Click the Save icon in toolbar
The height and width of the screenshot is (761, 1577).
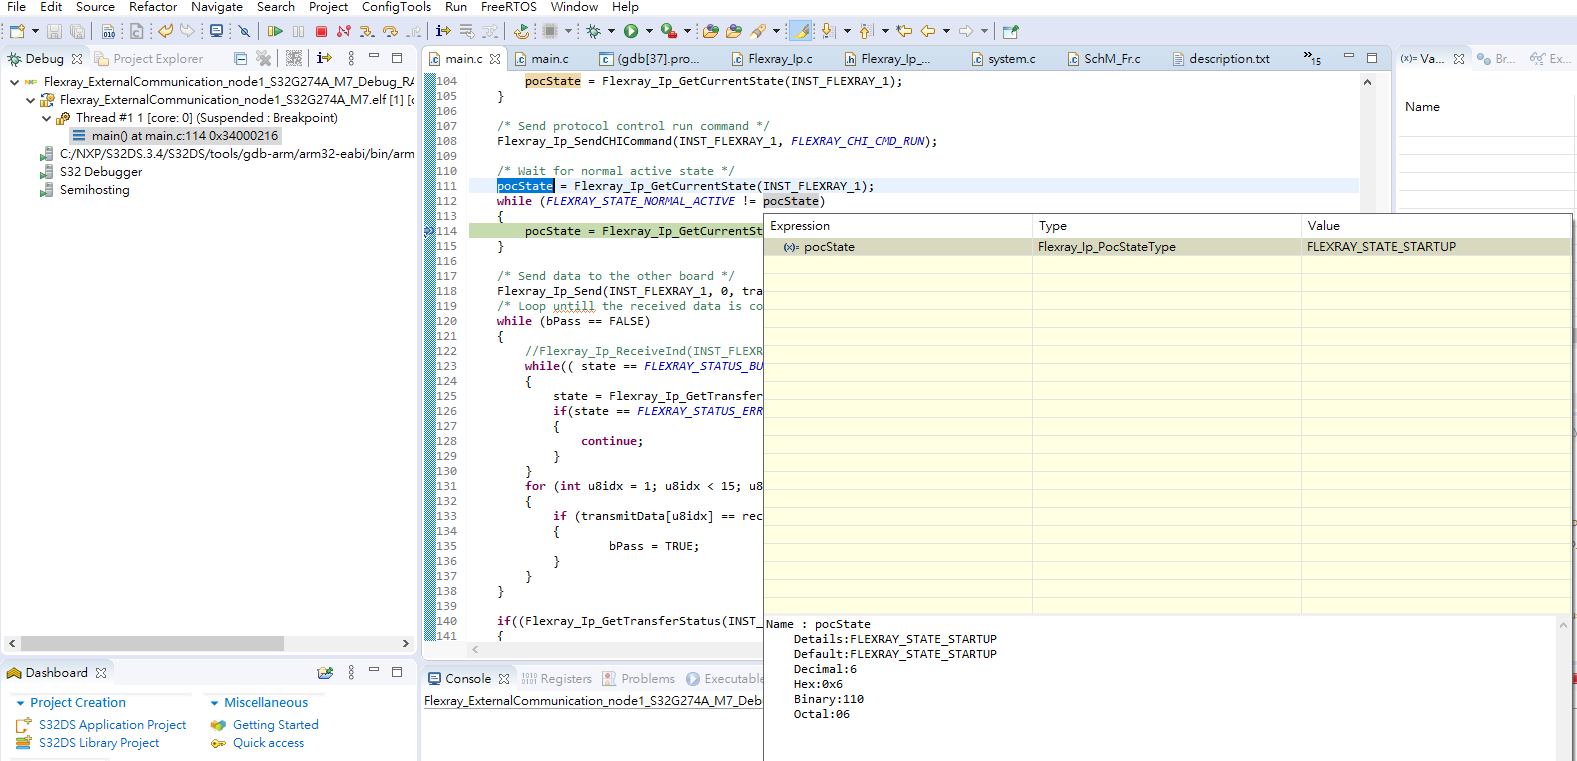click(55, 32)
